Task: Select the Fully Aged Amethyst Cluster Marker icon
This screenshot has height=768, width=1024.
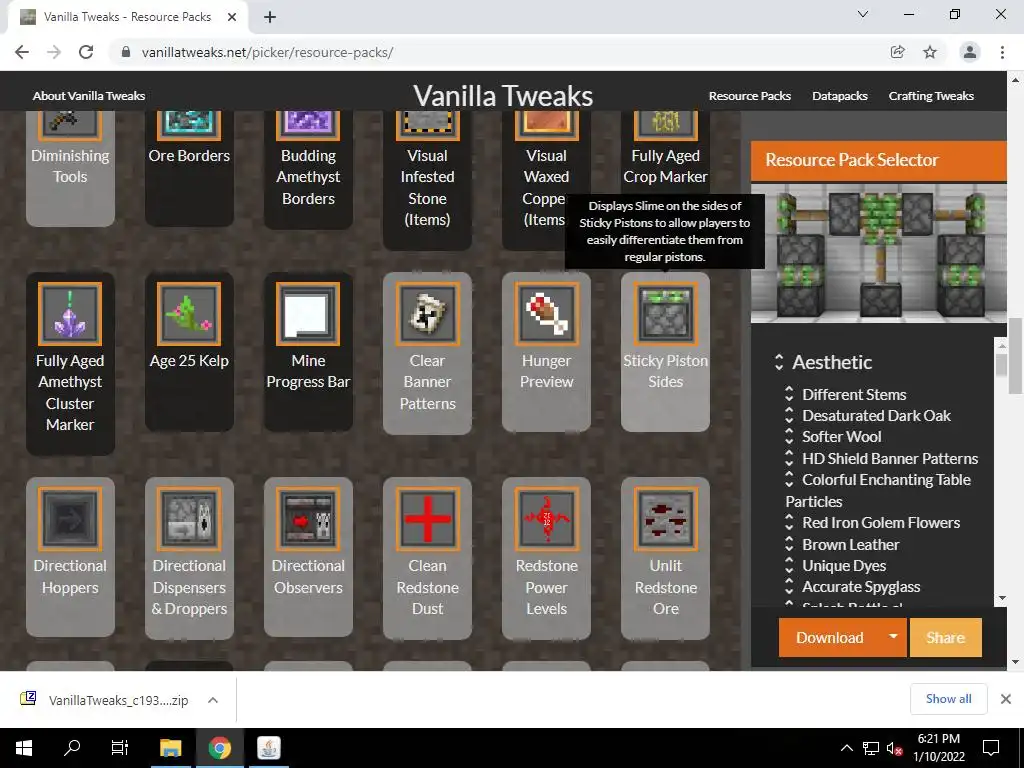Action: coord(70,314)
